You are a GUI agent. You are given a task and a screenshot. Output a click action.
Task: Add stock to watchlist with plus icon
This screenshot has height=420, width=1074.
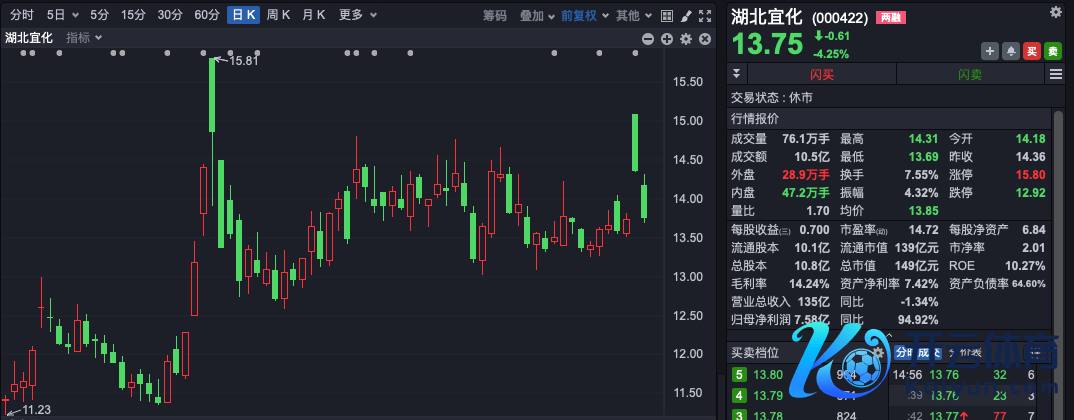[990, 50]
